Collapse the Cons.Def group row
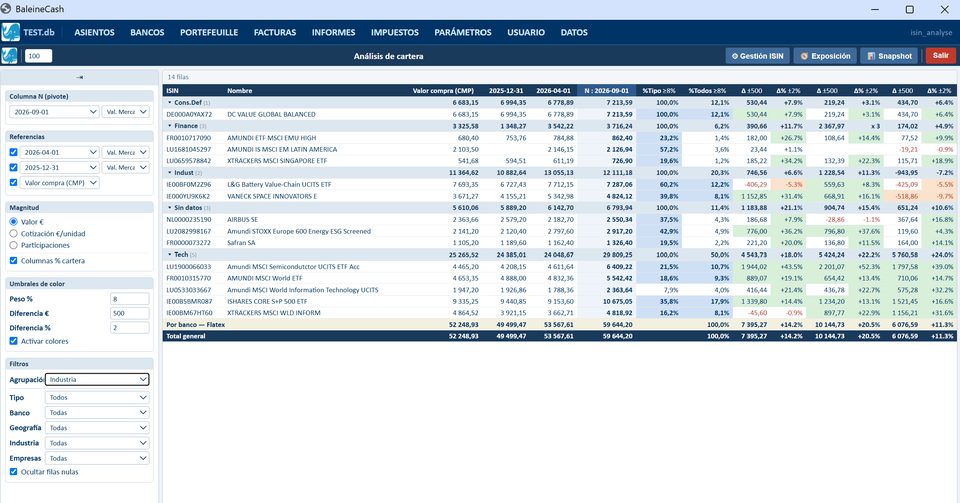Screen dimensions: 960x503 click(x=169, y=103)
